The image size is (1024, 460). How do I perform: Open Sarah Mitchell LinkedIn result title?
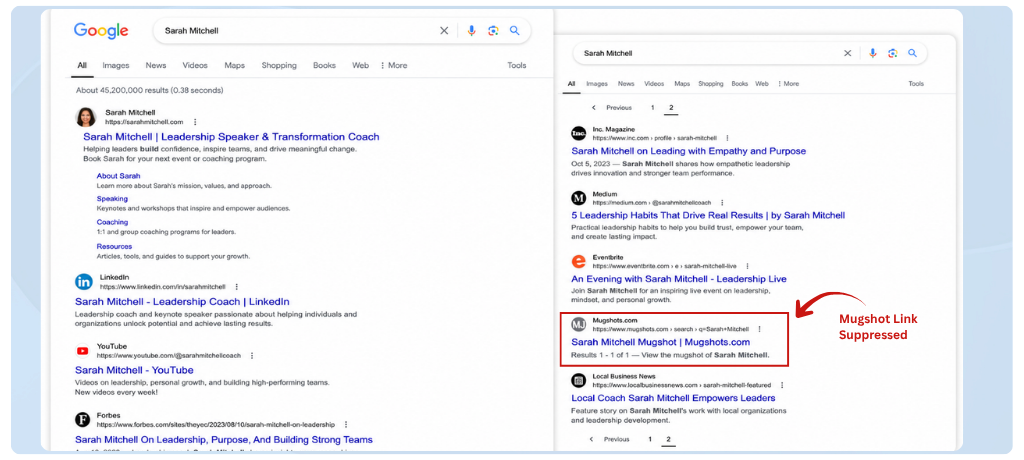[182, 302]
